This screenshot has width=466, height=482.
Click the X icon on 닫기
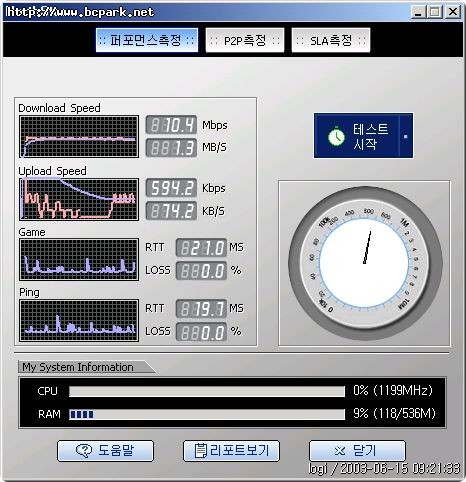tap(340, 451)
